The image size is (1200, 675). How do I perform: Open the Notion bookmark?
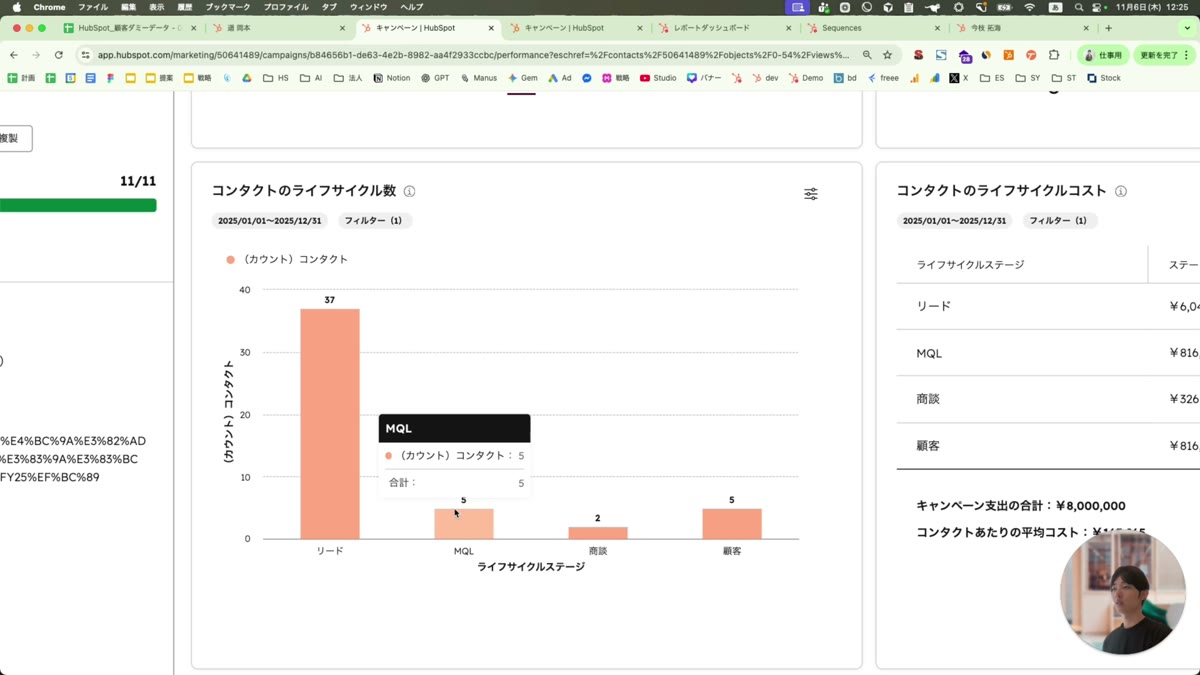pos(392,78)
